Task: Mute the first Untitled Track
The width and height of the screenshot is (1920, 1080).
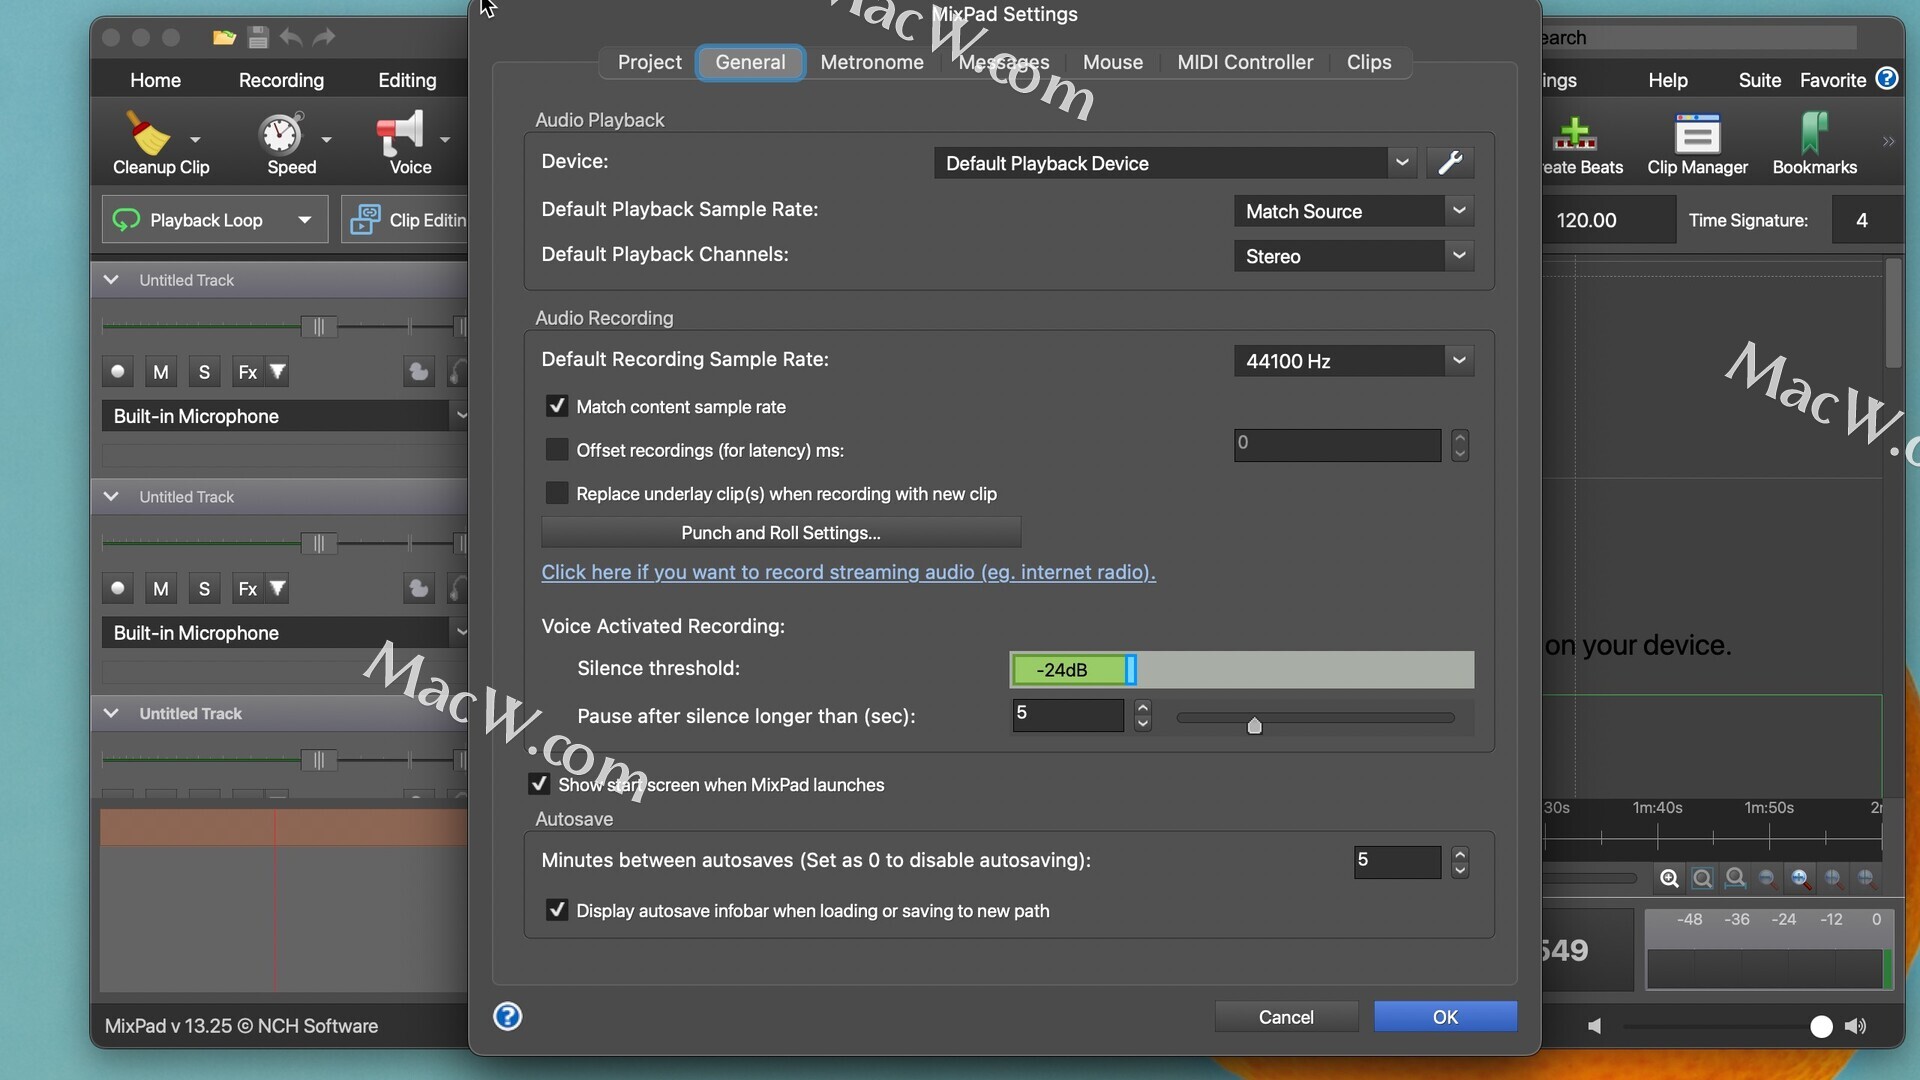Action: (x=161, y=373)
